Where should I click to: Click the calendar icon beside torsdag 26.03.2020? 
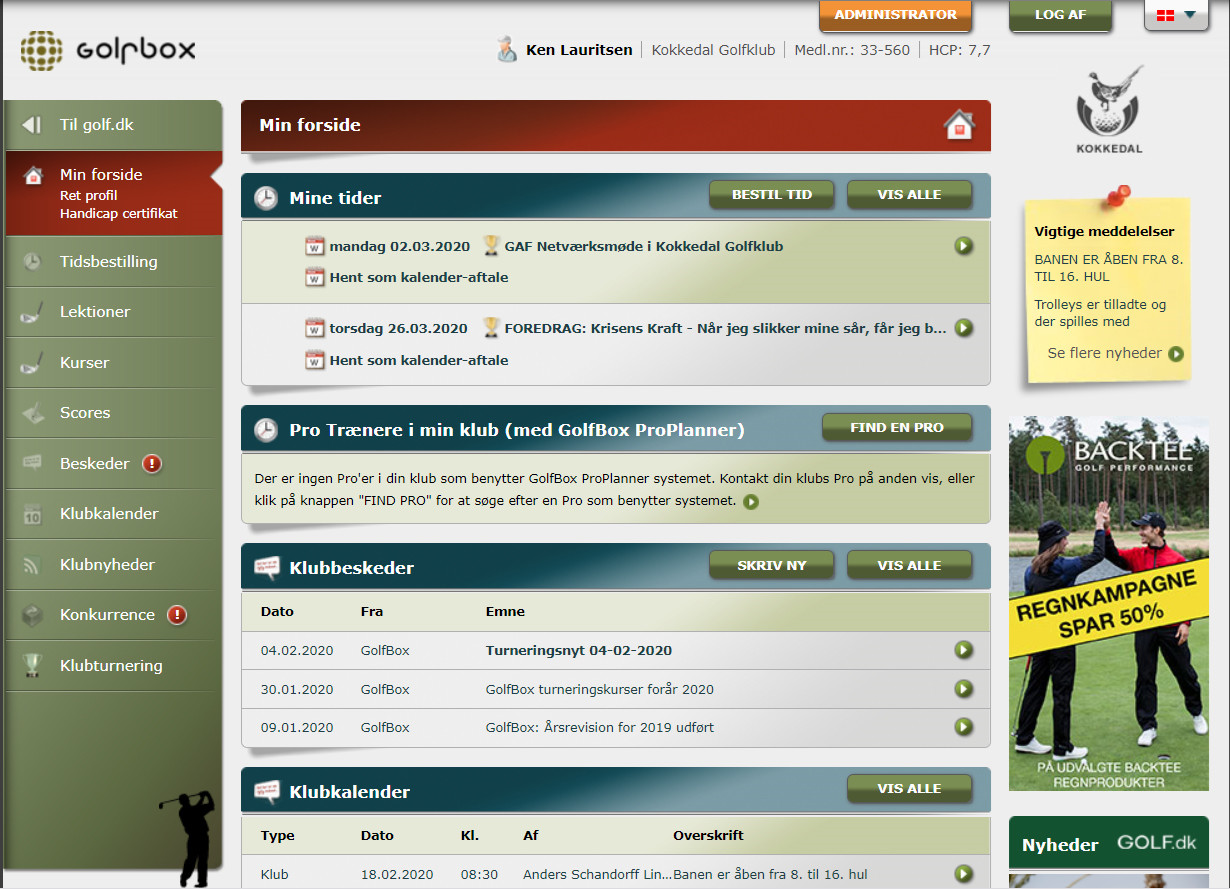315,328
